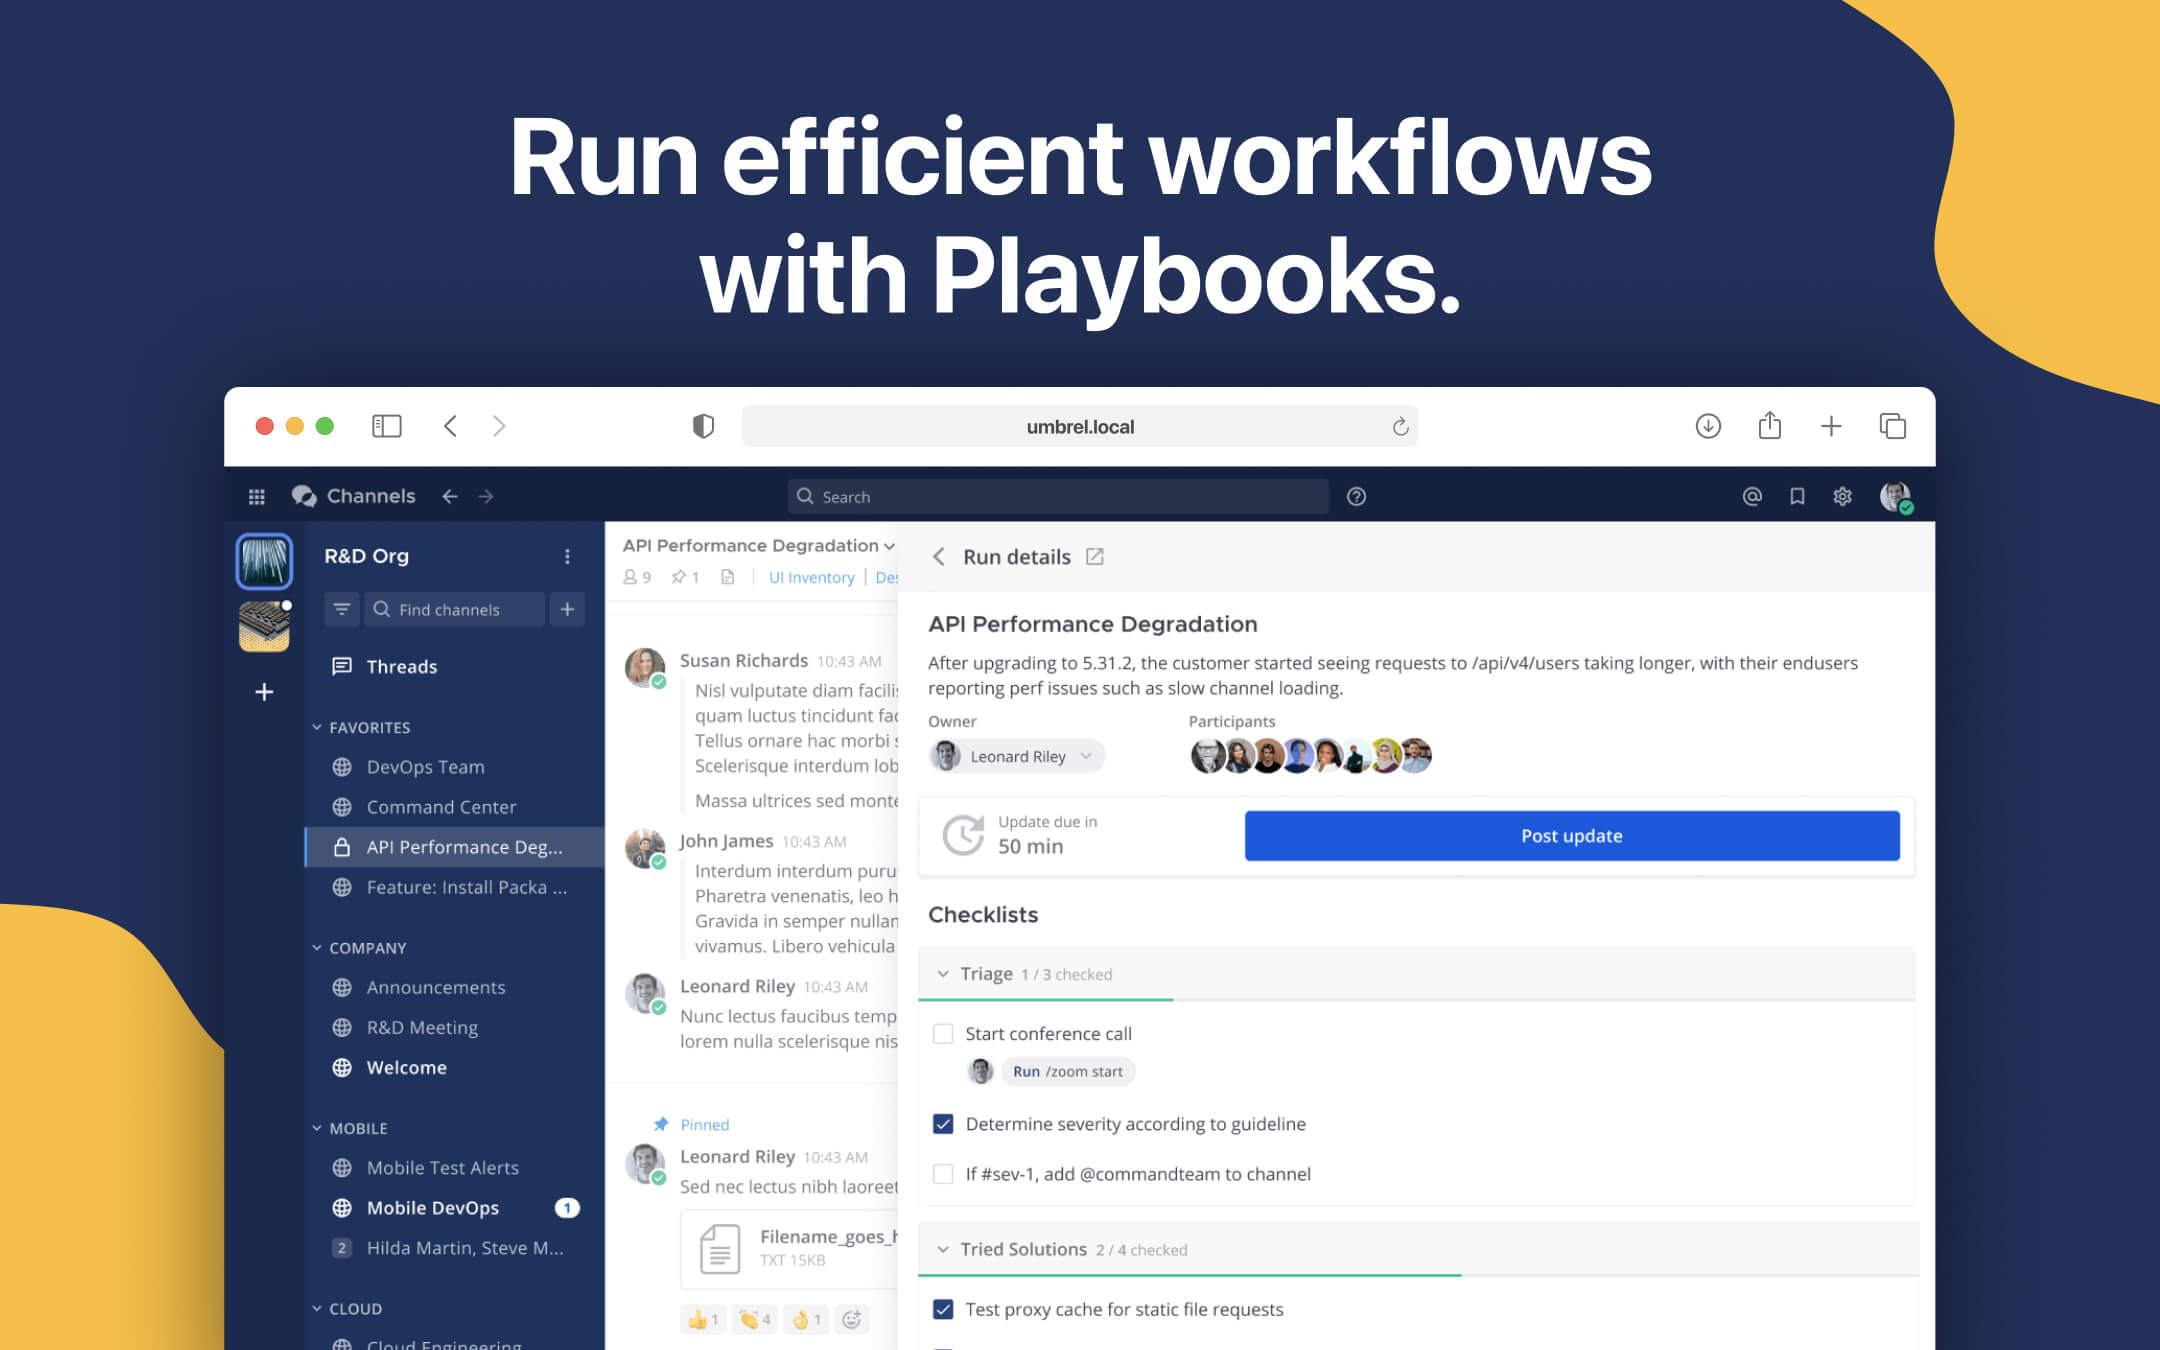Check the Start conference call task
This screenshot has height=1350, width=2160.
[x=943, y=1033]
